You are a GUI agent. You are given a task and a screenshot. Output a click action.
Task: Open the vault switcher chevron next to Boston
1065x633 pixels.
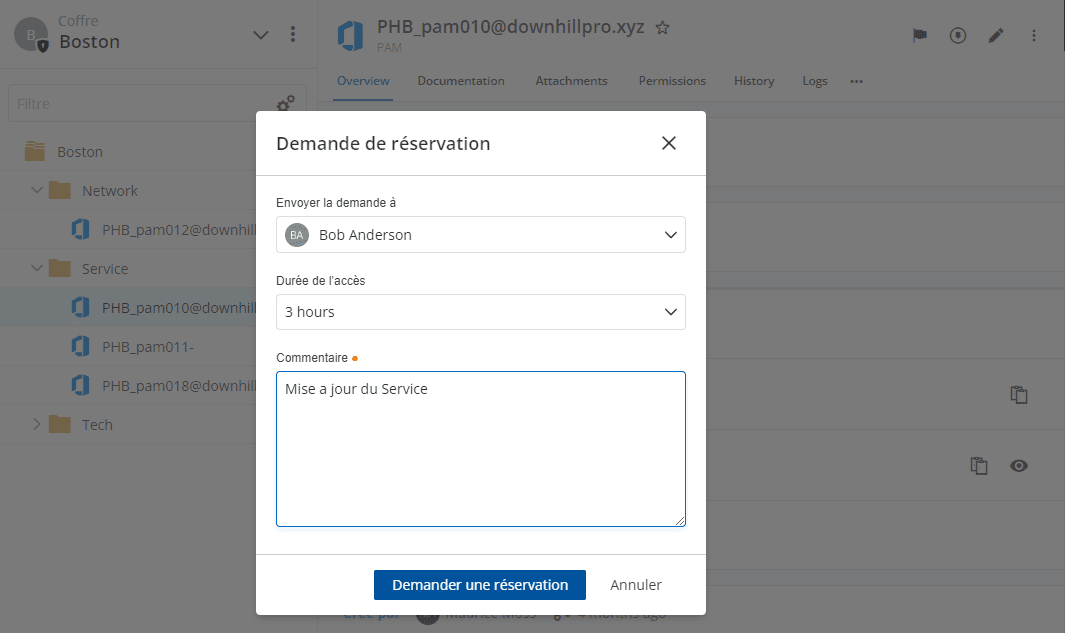pyautogui.click(x=261, y=34)
